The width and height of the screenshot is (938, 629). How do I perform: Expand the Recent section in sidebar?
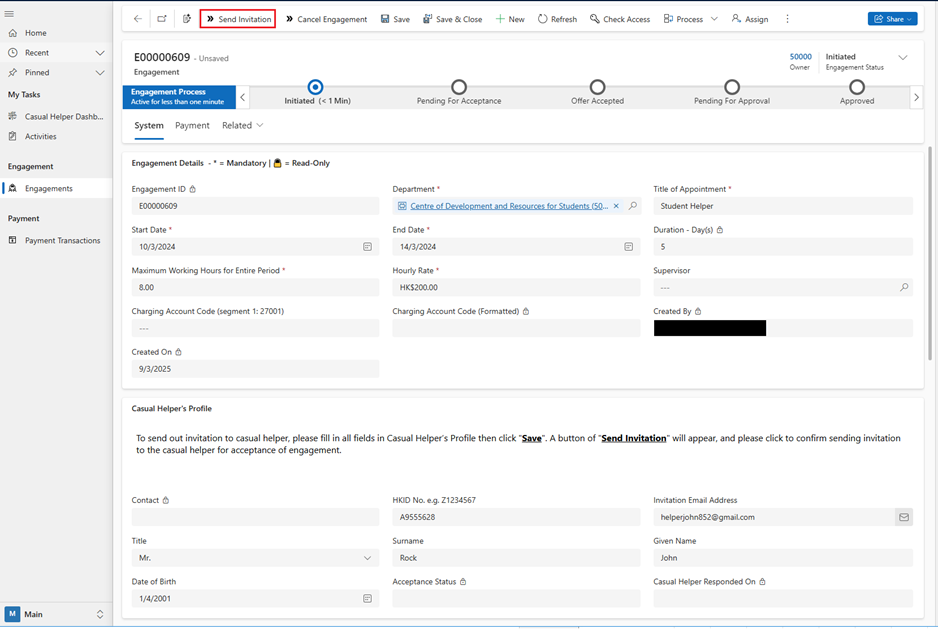coord(100,53)
